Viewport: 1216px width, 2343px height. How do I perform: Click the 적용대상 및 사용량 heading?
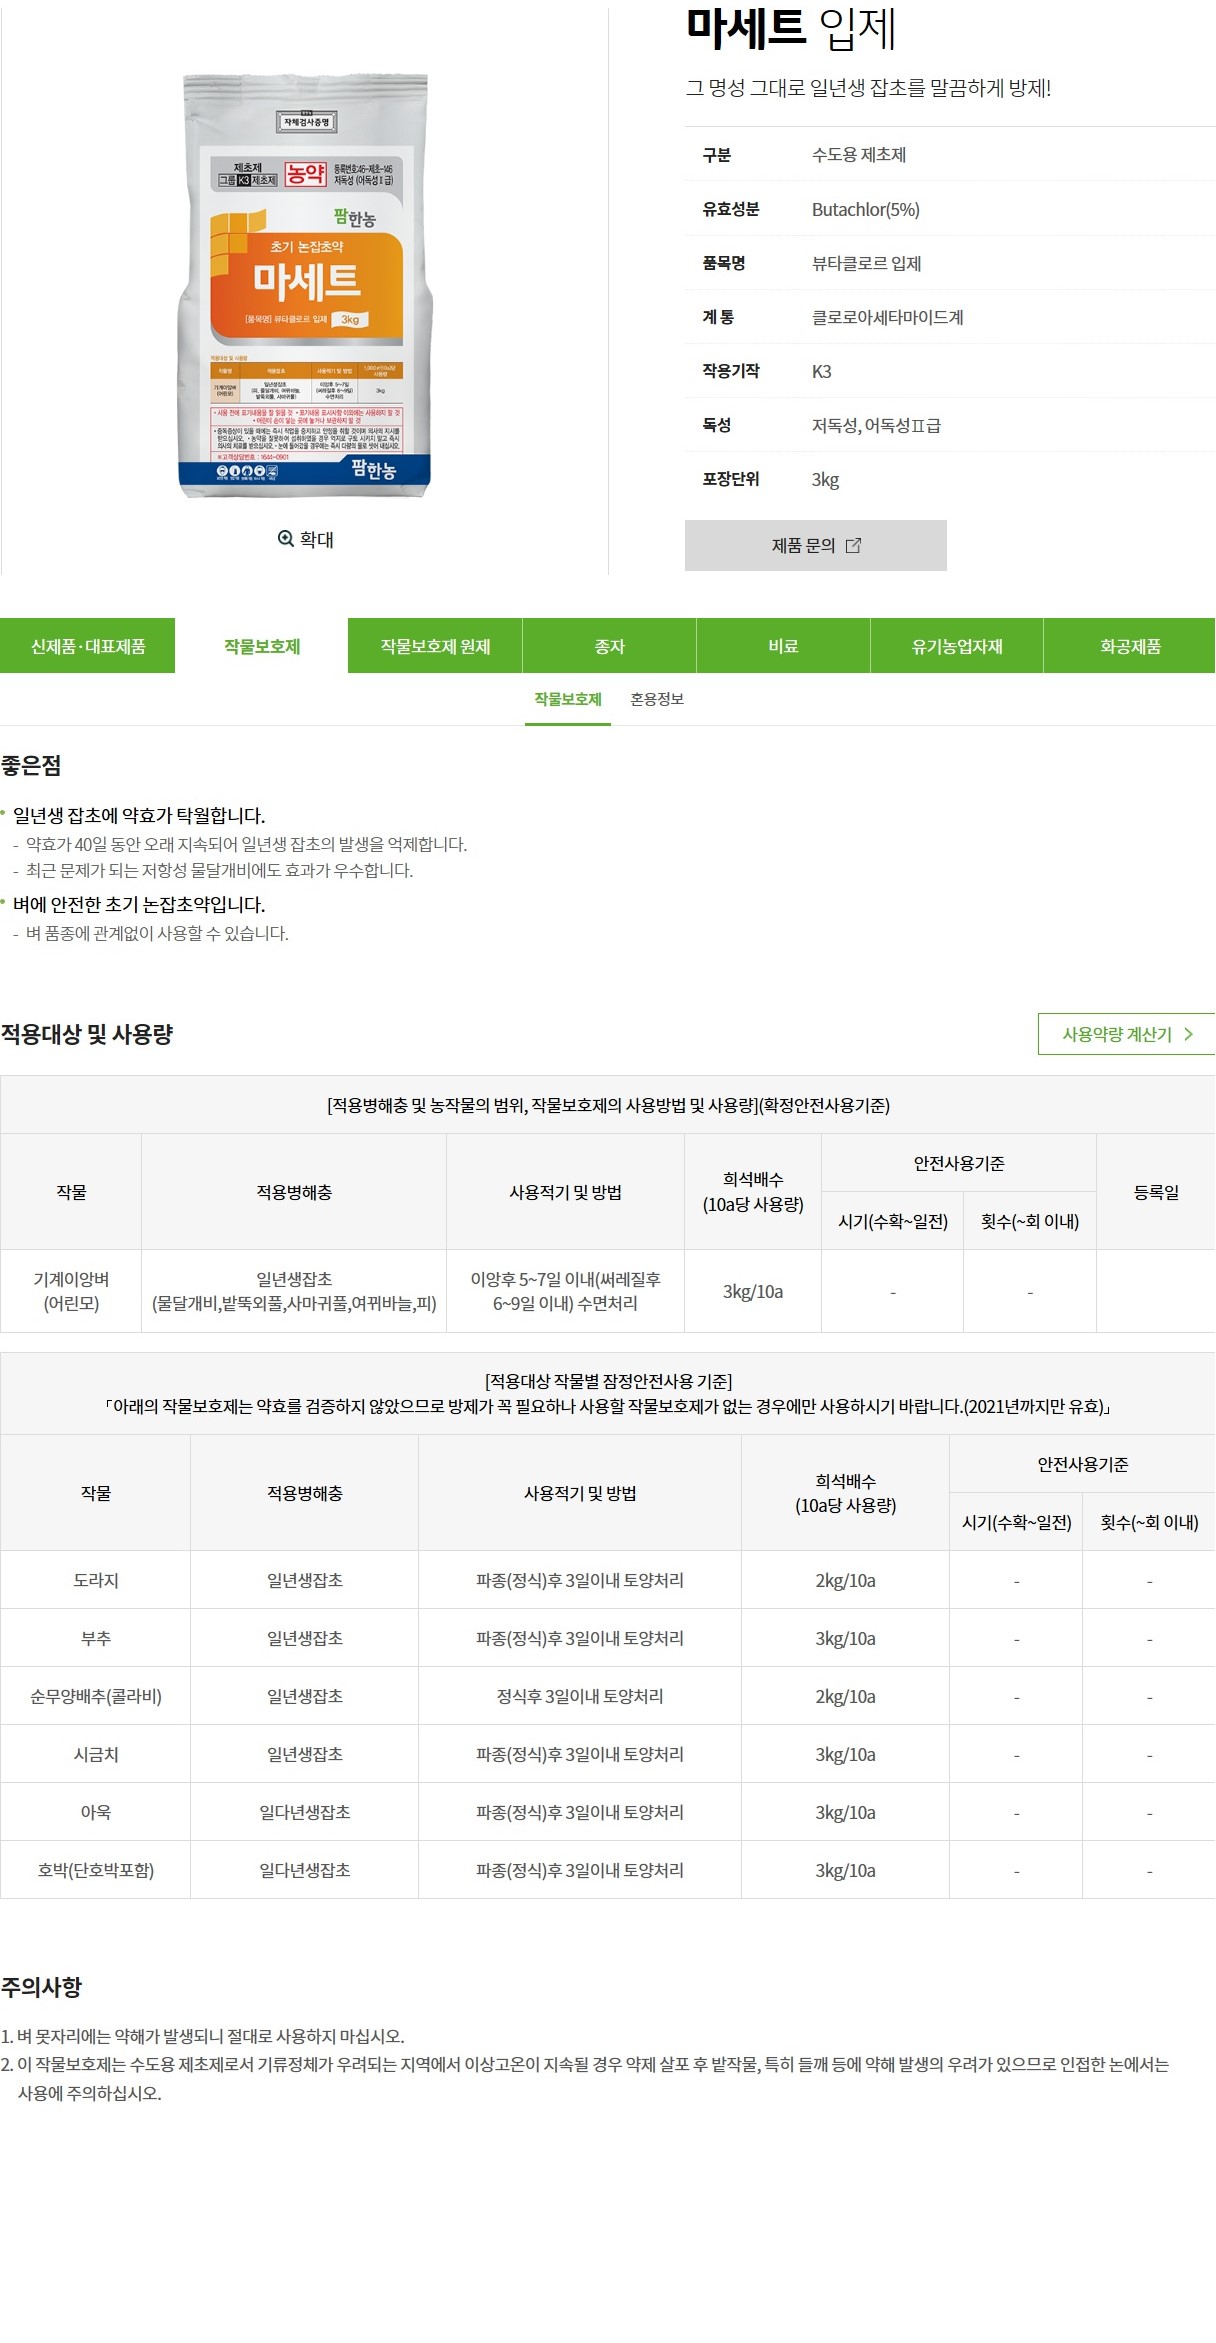87,1034
